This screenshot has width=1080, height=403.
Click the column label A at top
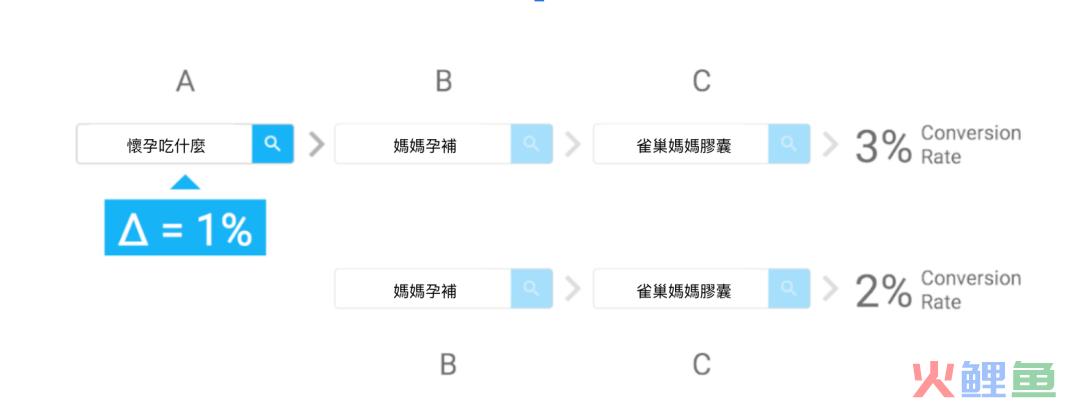(x=185, y=81)
